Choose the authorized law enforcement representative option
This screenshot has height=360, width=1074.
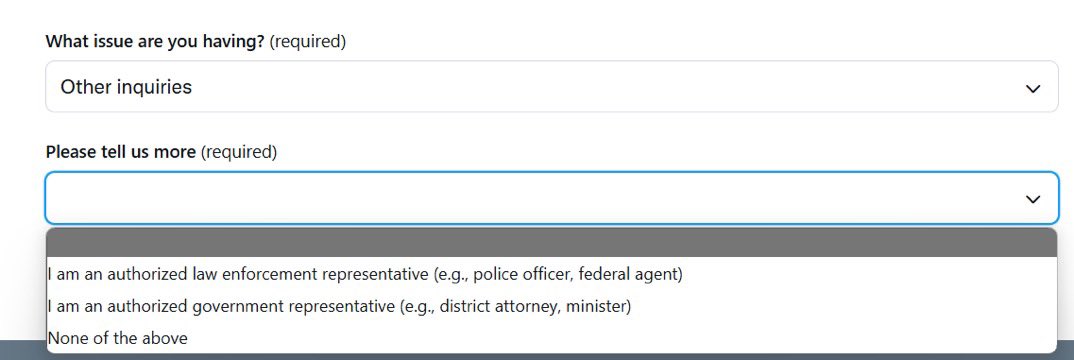[551, 274]
